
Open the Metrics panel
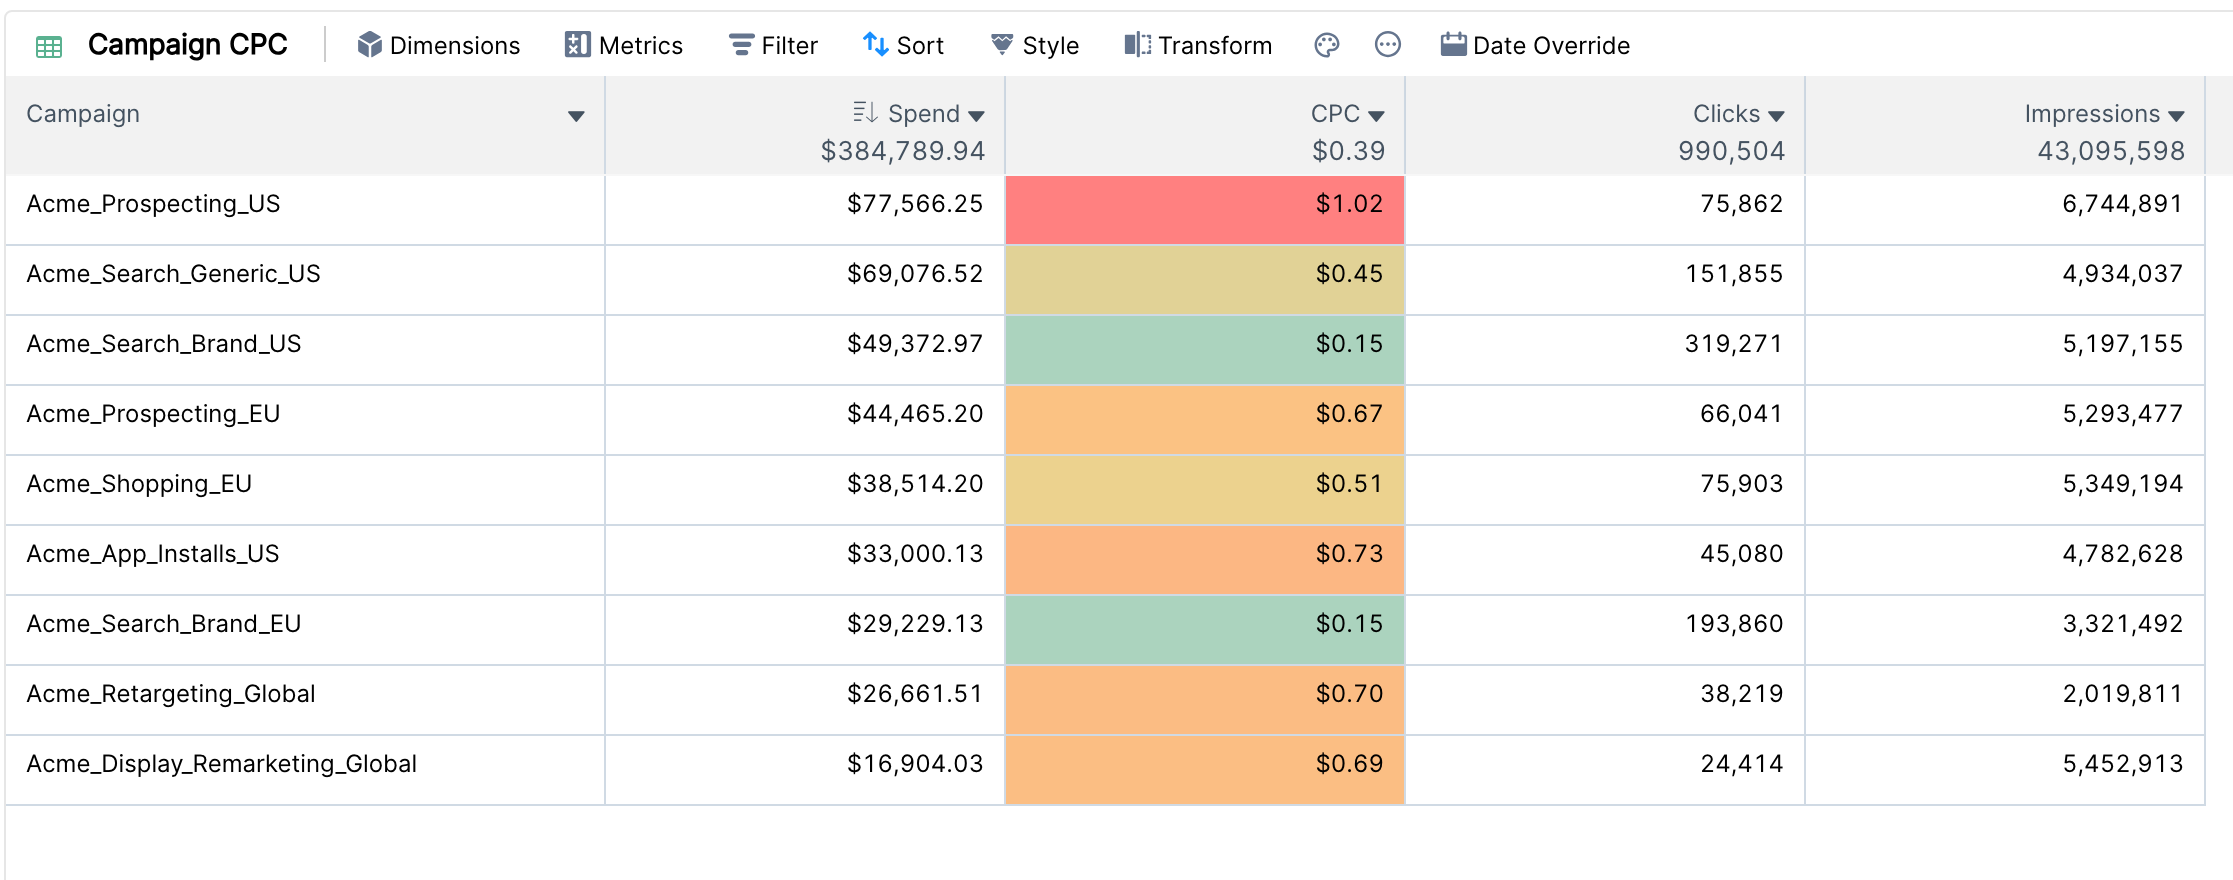pos(624,45)
